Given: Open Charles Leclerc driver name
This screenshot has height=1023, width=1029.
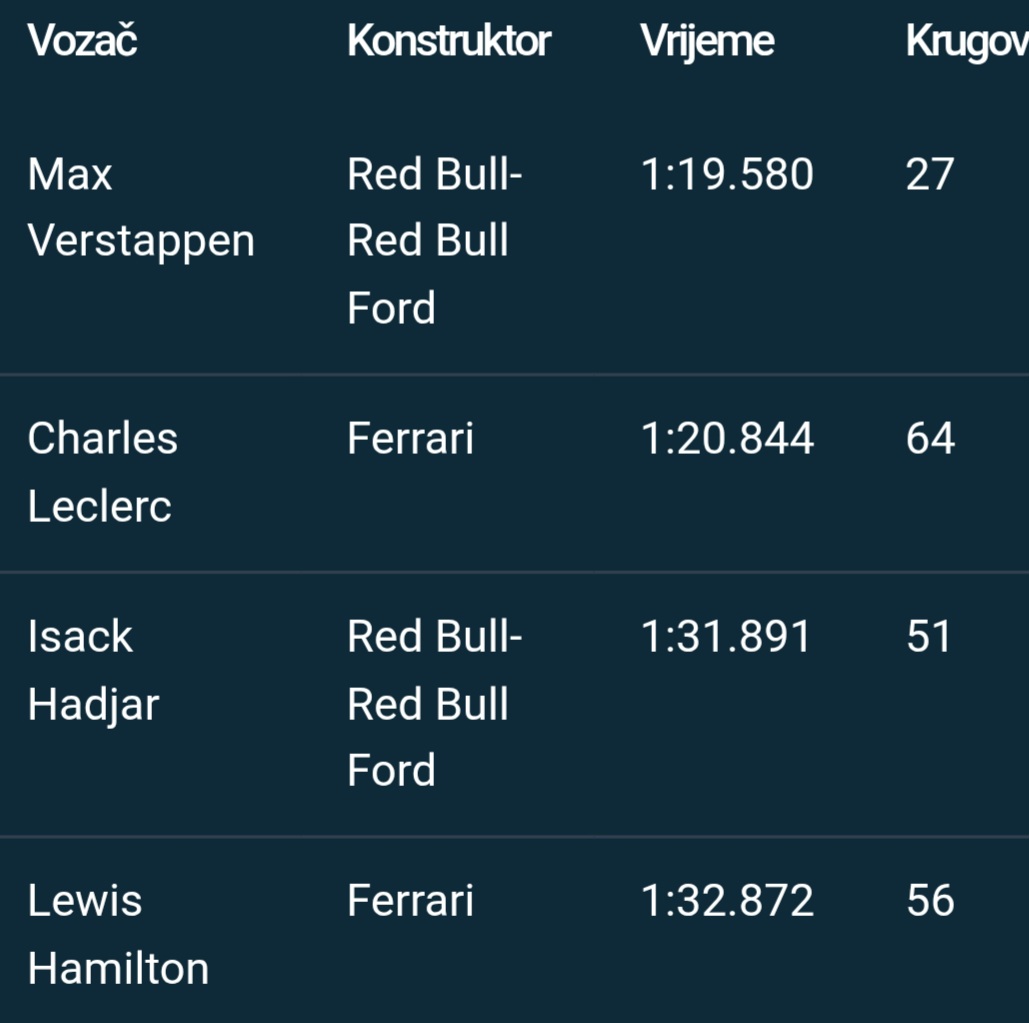Looking at the screenshot, I should click(103, 472).
